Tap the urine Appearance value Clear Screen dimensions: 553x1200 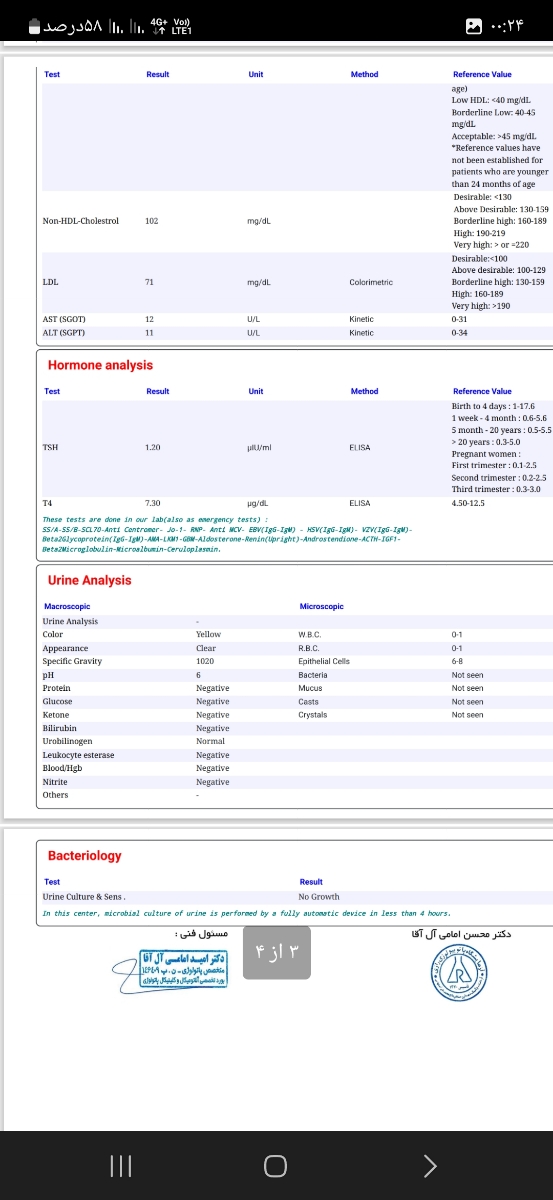point(206,647)
